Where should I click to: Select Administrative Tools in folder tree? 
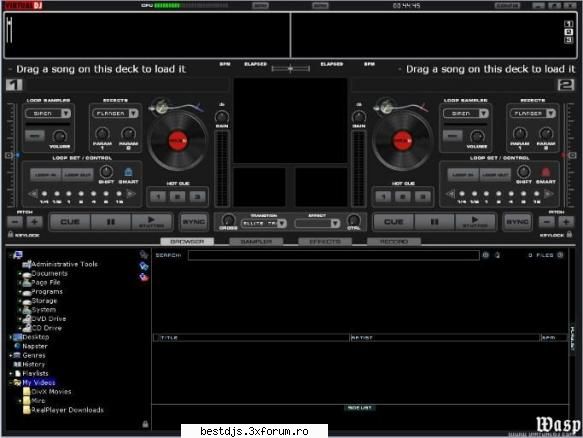click(x=64, y=264)
